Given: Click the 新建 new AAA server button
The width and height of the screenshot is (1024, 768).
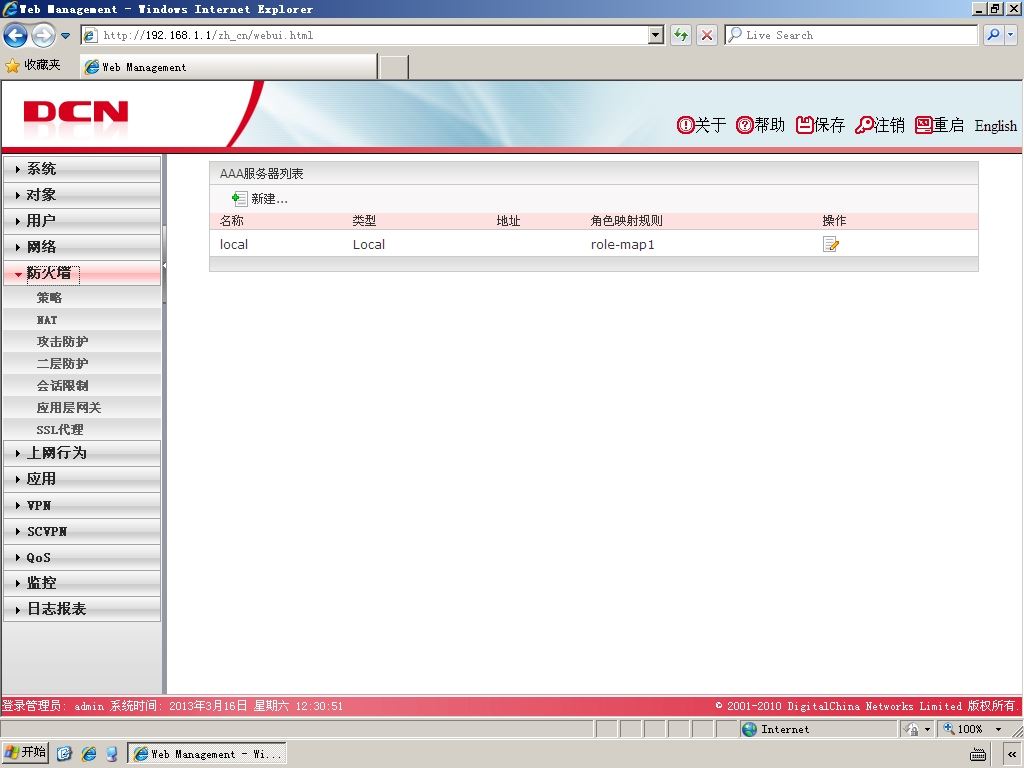Looking at the screenshot, I should tap(260, 199).
